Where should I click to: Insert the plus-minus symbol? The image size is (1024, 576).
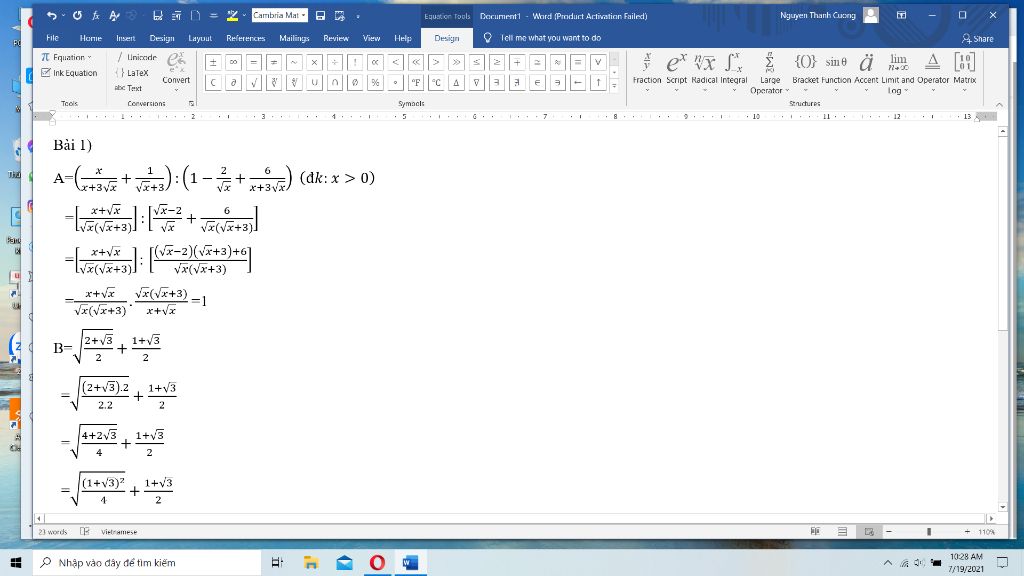pyautogui.click(x=213, y=62)
